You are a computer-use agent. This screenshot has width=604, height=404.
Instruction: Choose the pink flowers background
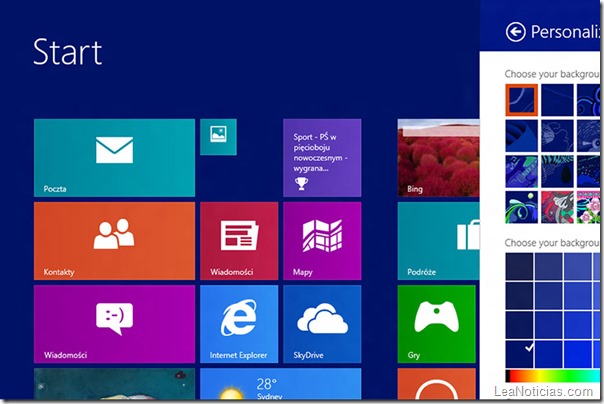[x=588, y=207]
